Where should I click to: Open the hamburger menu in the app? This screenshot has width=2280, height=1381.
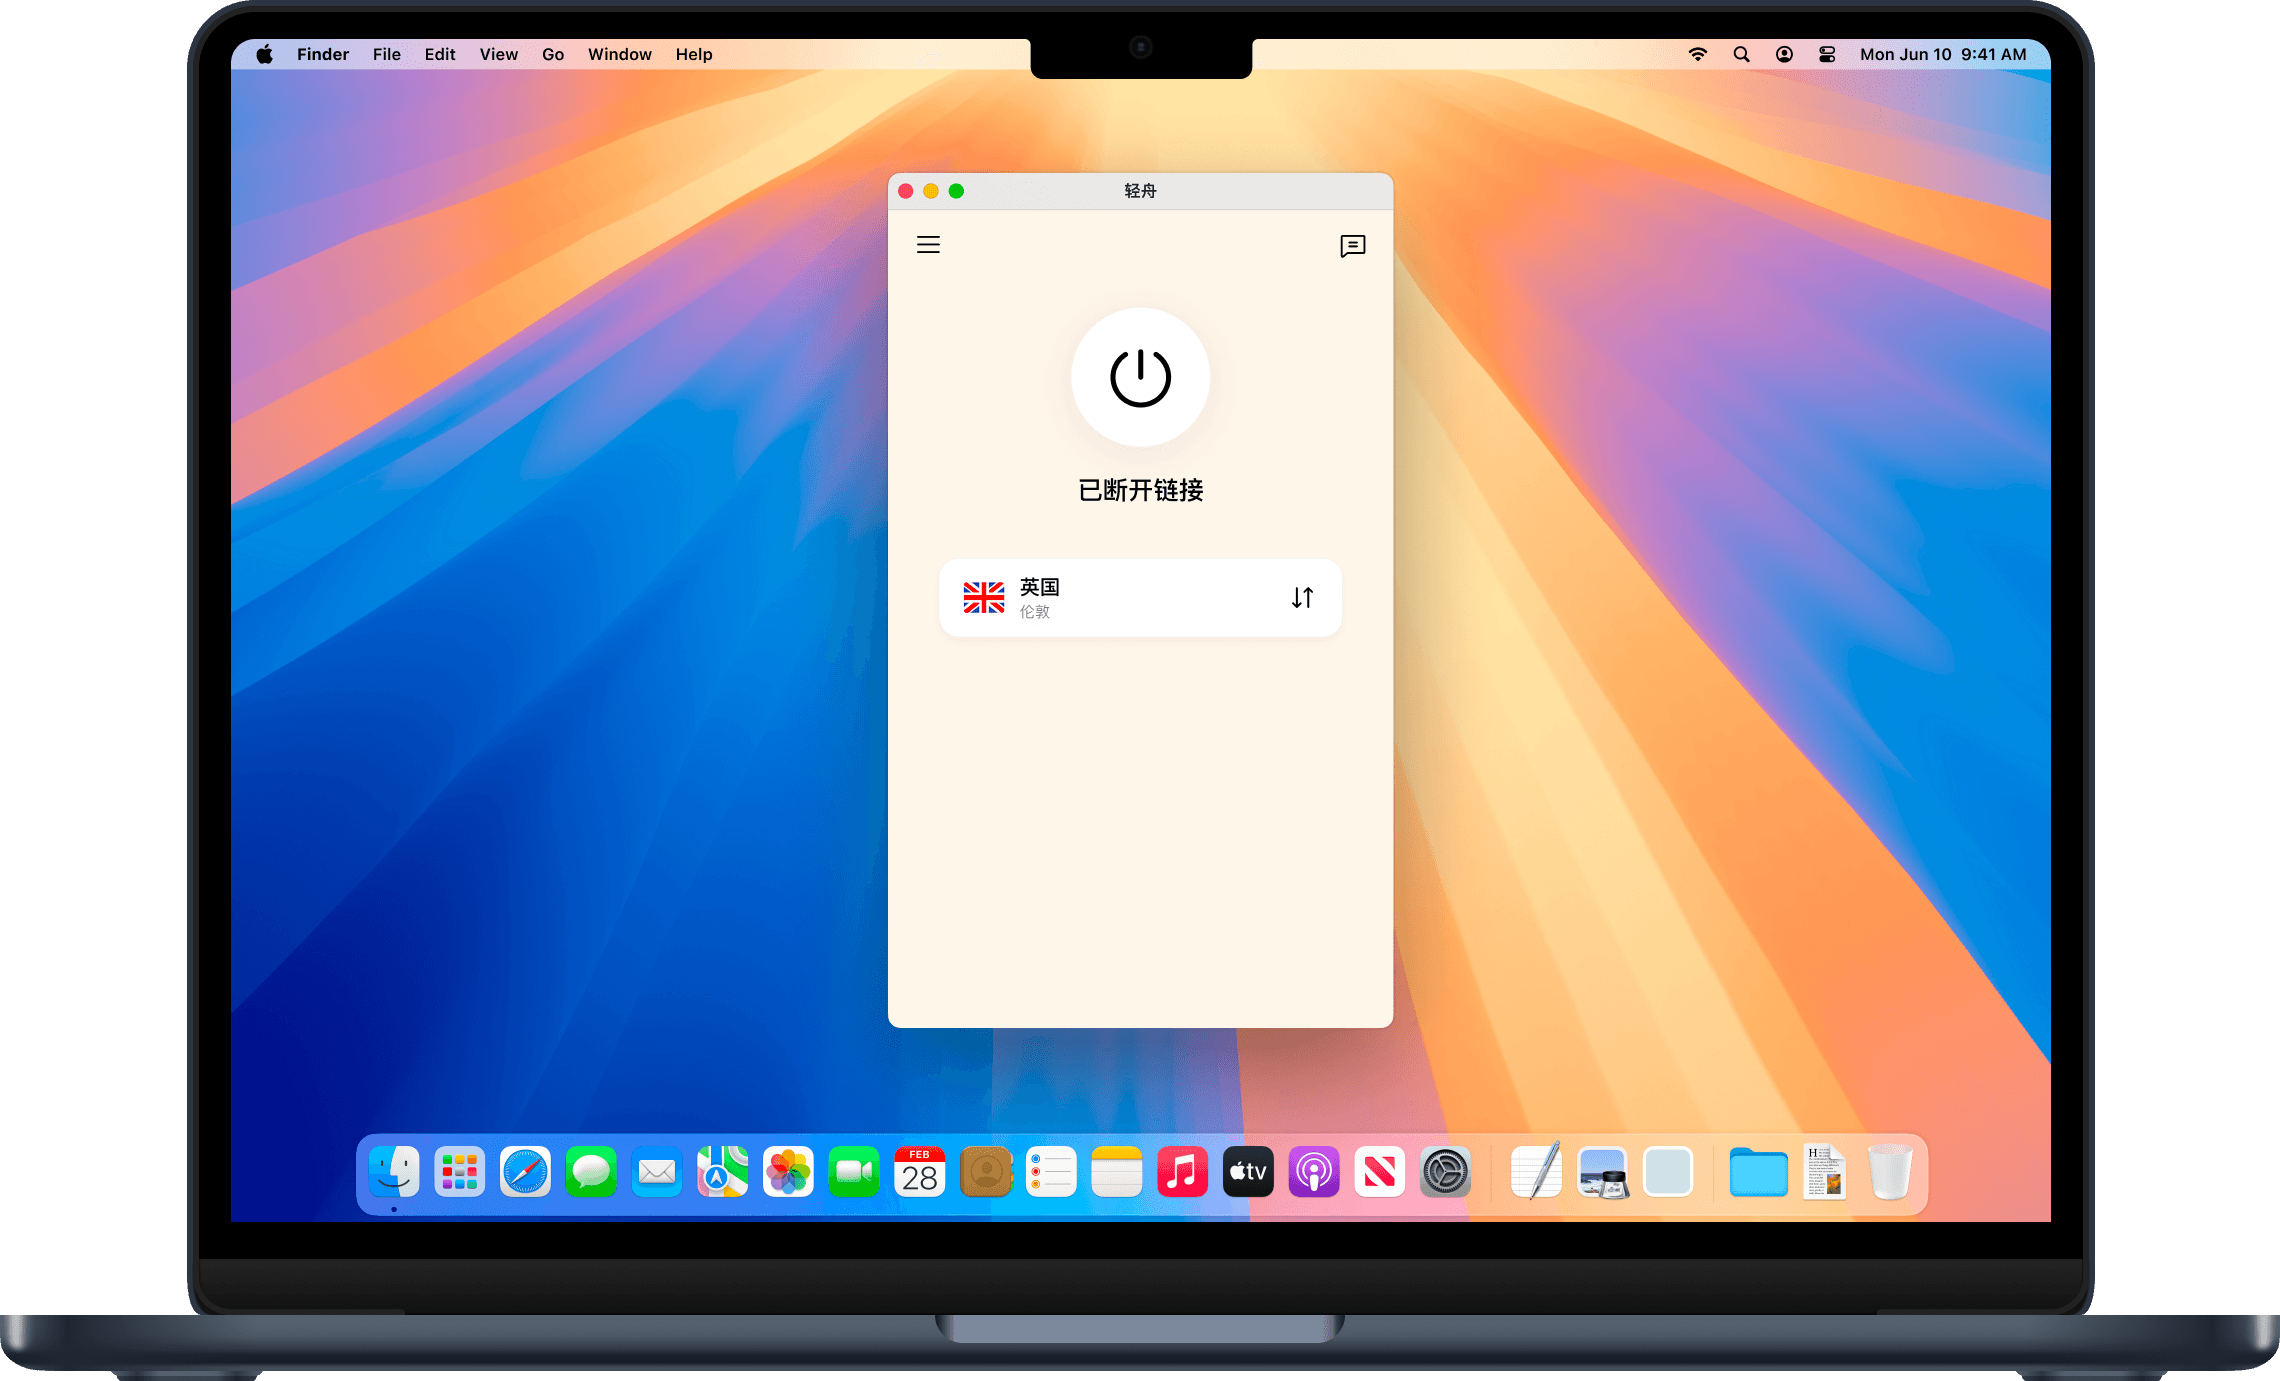[928, 245]
